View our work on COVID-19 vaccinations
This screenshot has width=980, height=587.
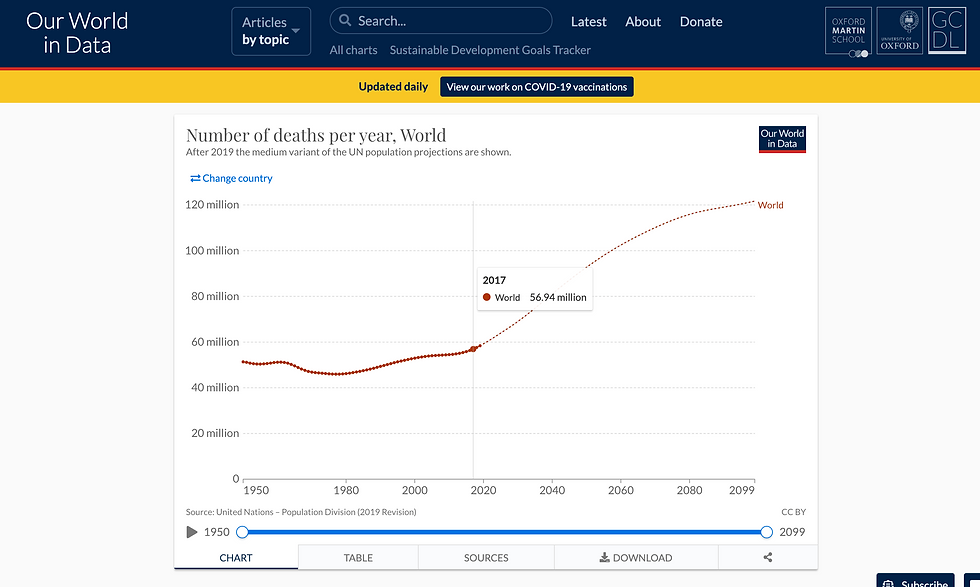pos(537,87)
